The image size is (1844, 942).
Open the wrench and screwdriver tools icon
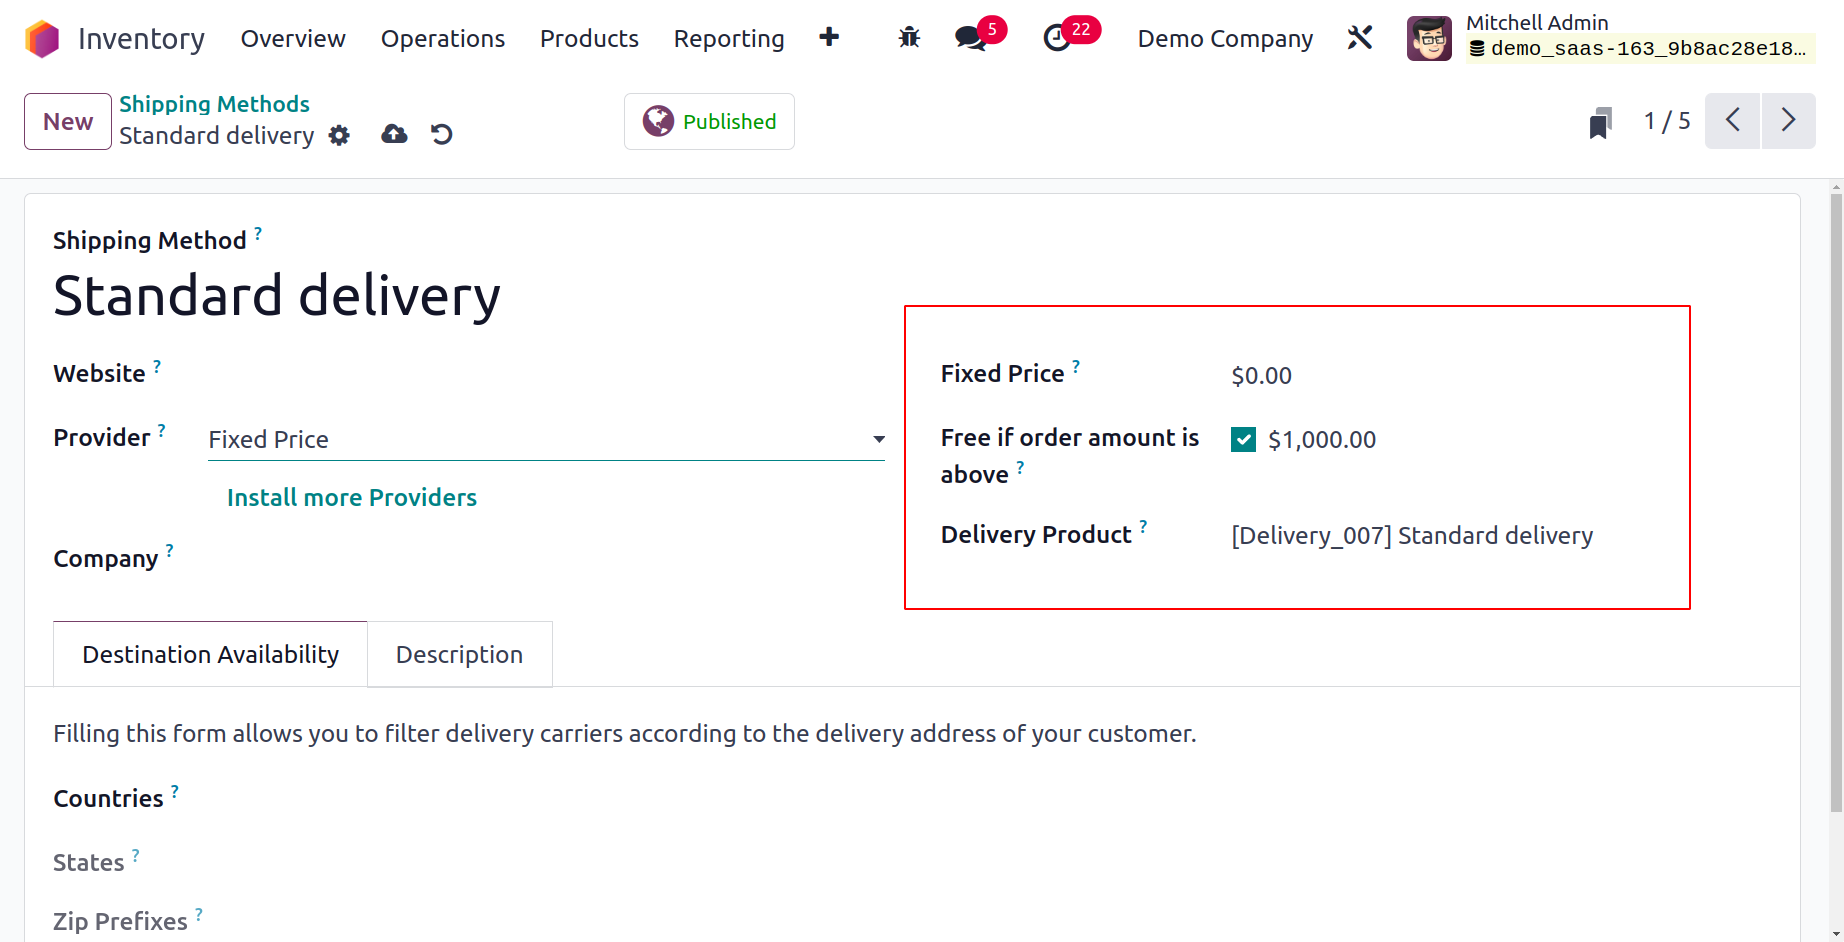[1360, 38]
